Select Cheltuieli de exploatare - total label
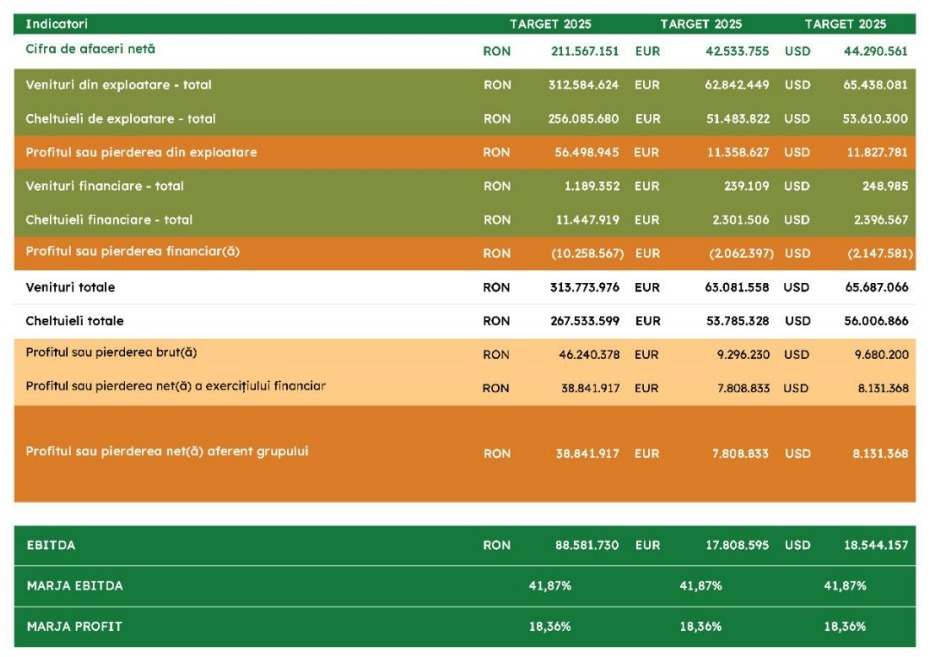The image size is (936, 657). (120, 119)
